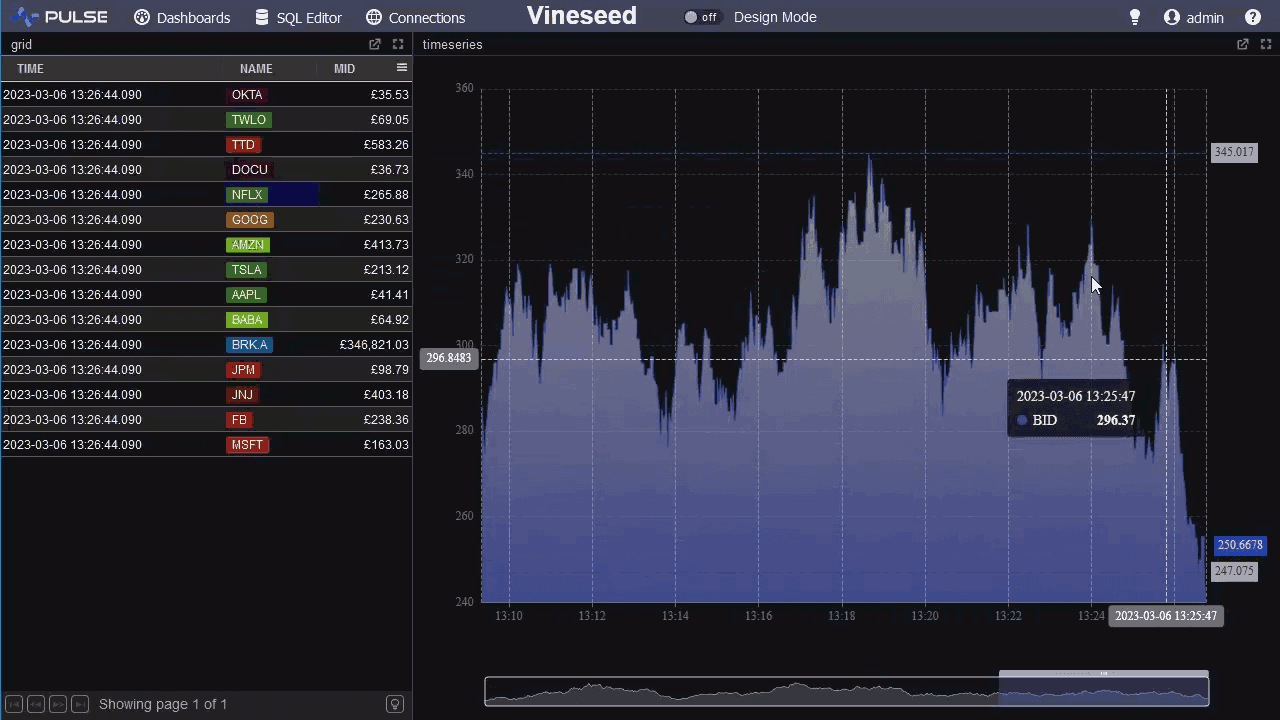Viewport: 1280px width, 720px height.
Task: Open the admin user menu
Action: click(1194, 17)
